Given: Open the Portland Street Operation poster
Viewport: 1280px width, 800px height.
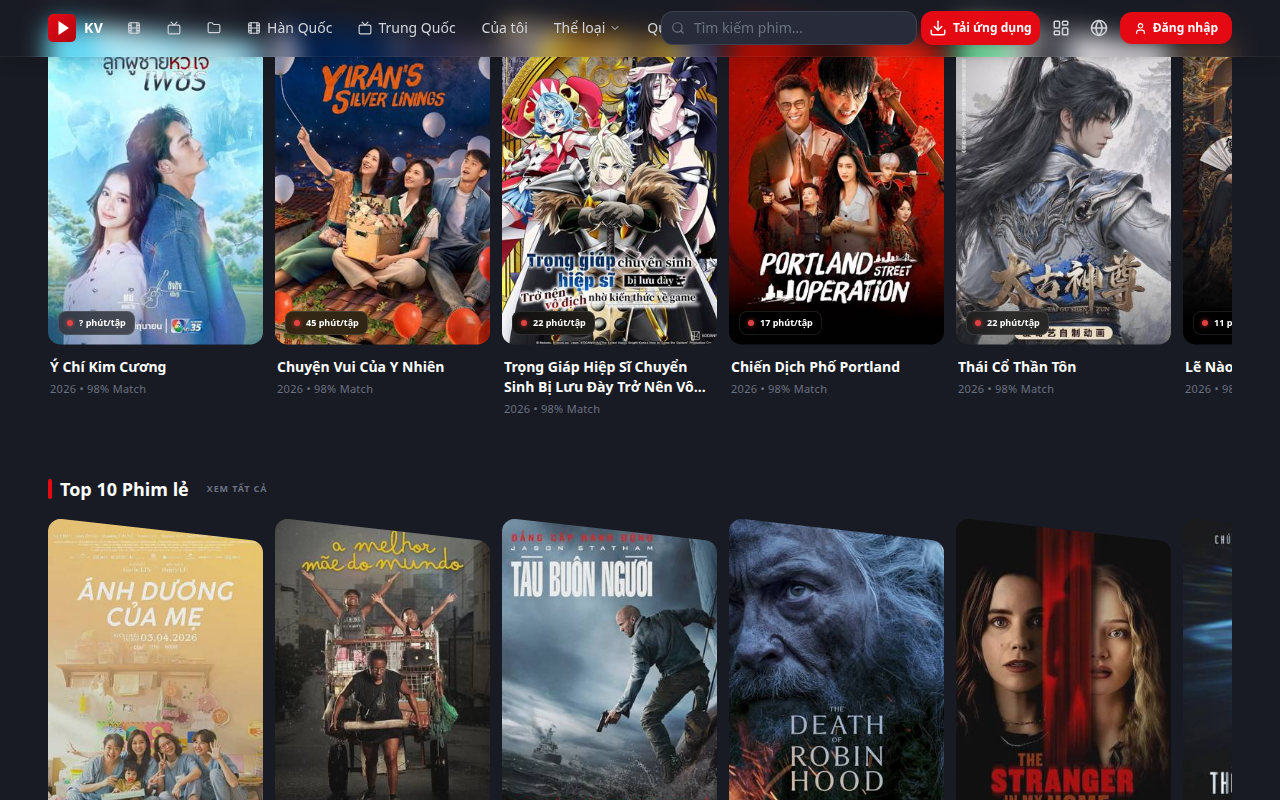Looking at the screenshot, I should (x=837, y=200).
